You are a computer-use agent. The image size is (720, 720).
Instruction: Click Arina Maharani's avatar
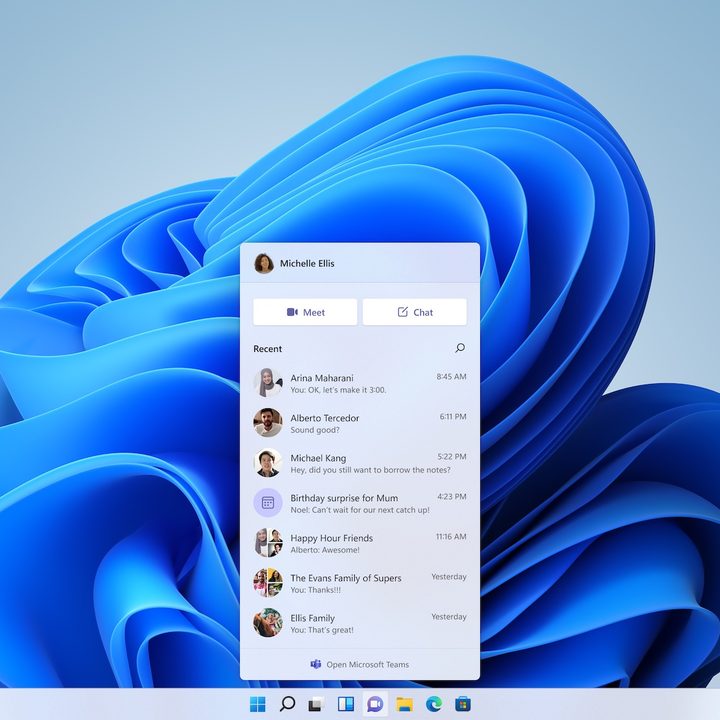(x=268, y=382)
